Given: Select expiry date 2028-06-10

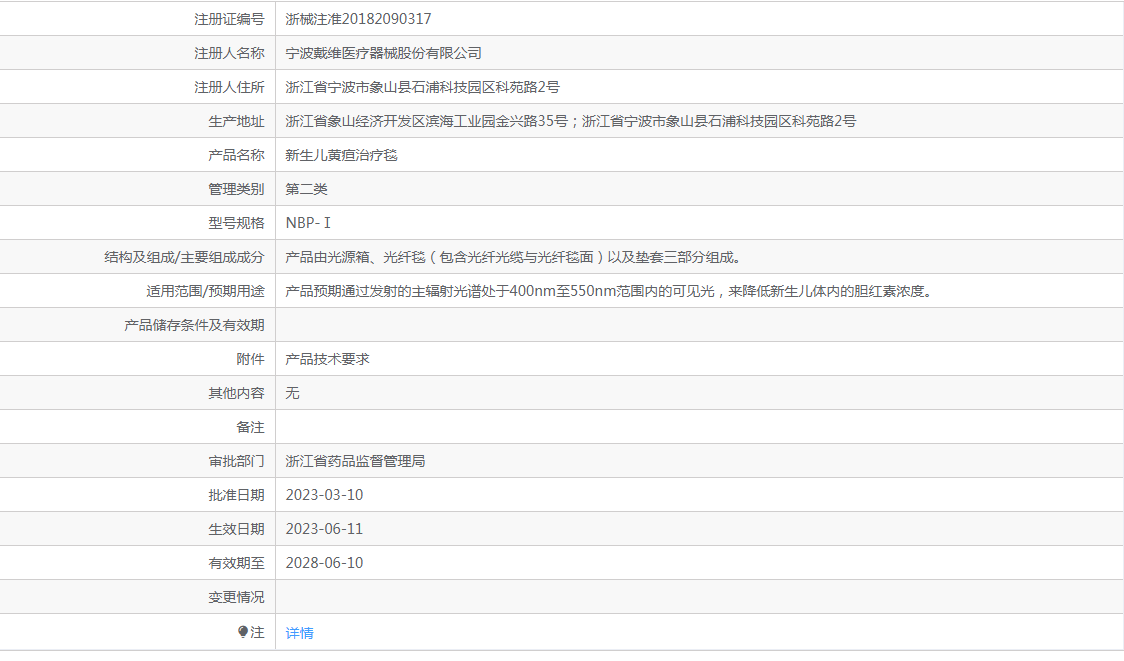Looking at the screenshot, I should click(x=325, y=563).
